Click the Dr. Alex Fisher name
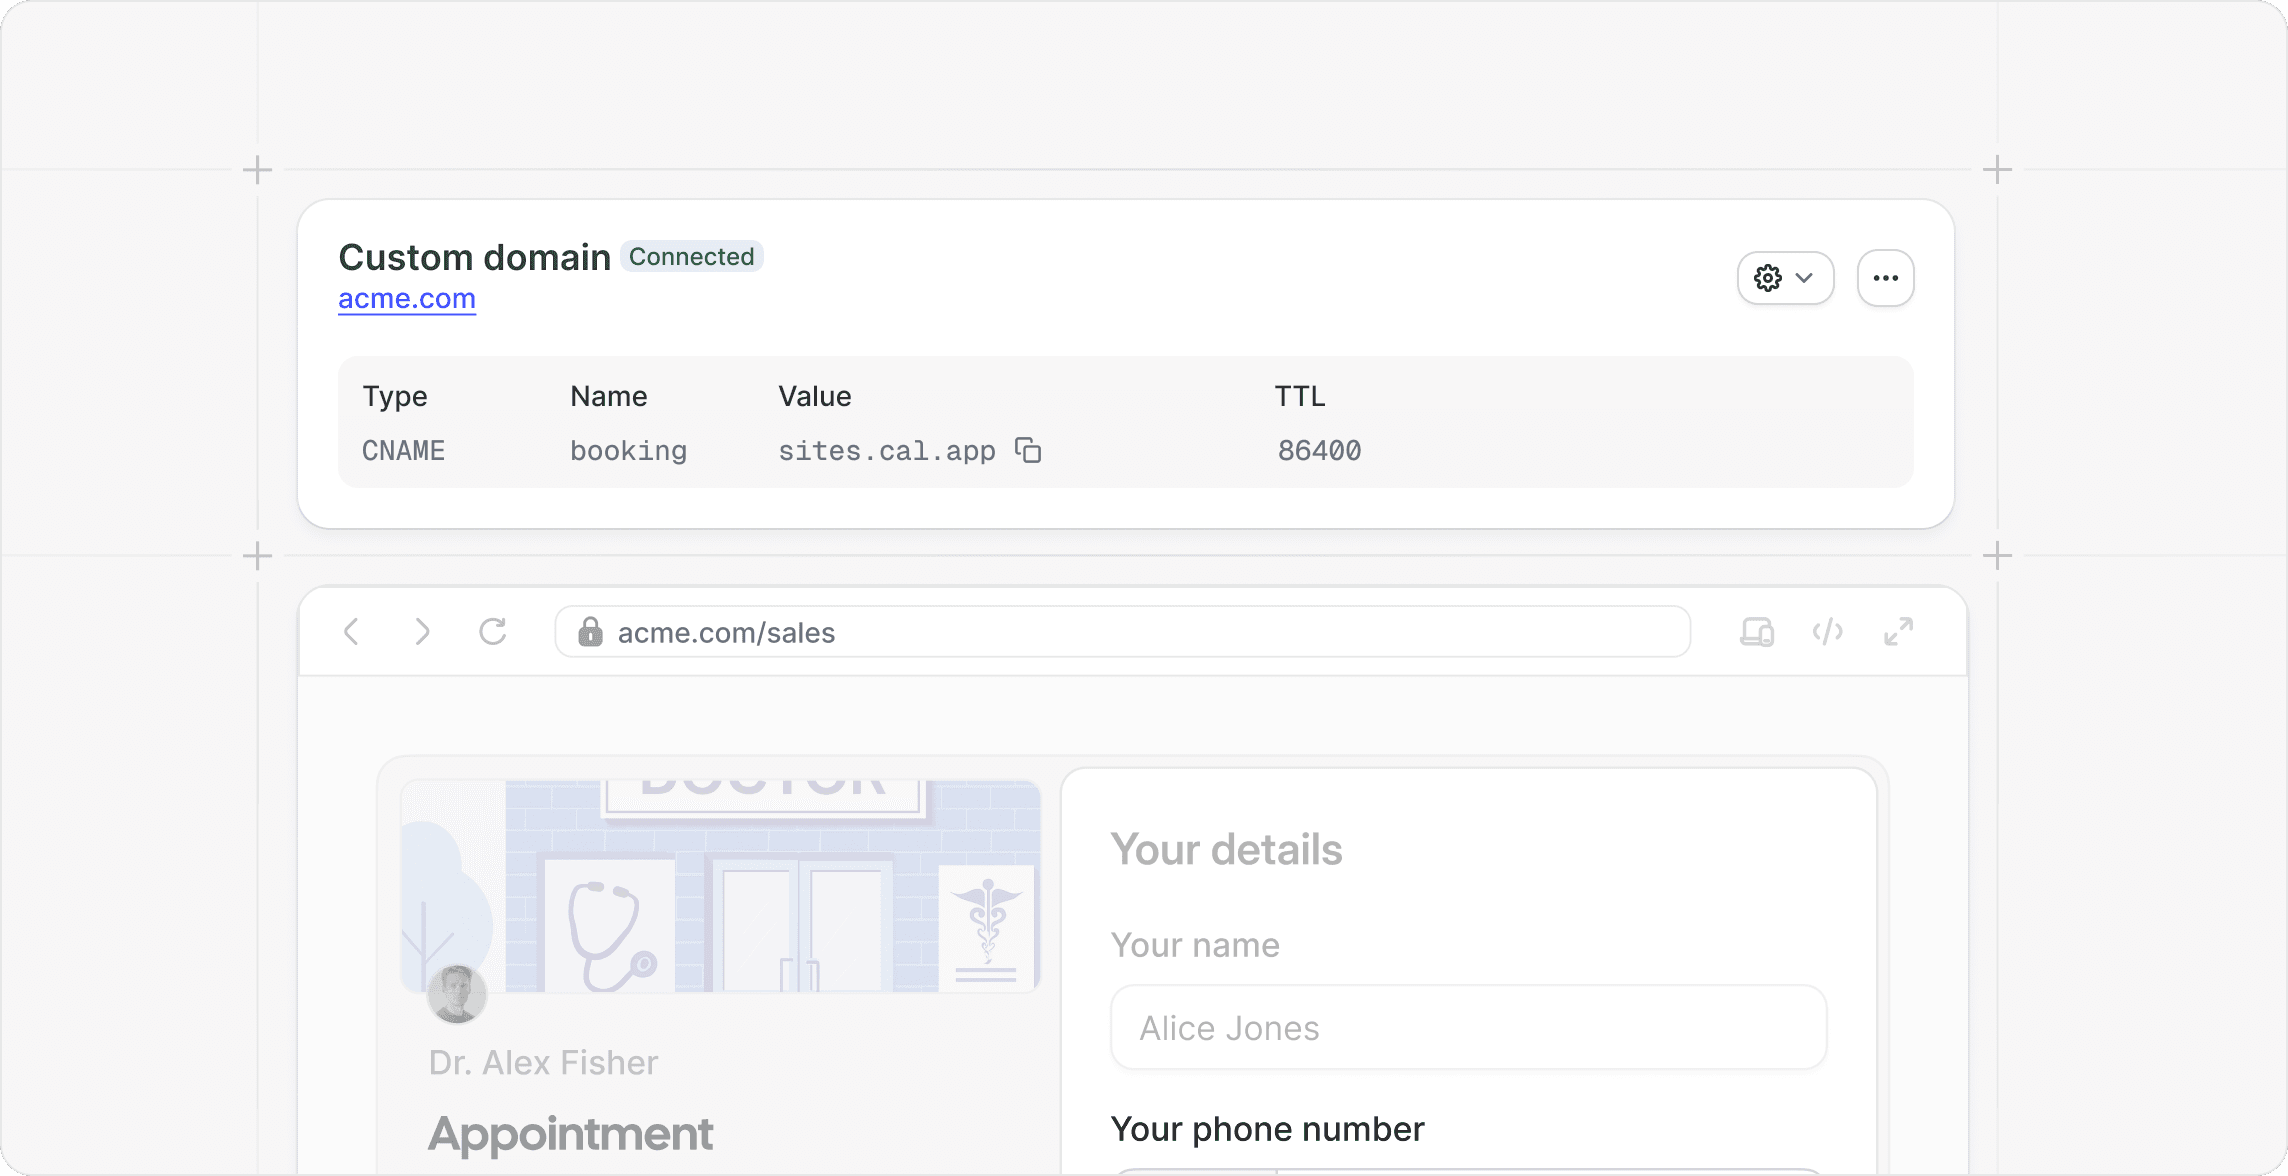Viewport: 2288px width, 1176px height. (x=543, y=1063)
